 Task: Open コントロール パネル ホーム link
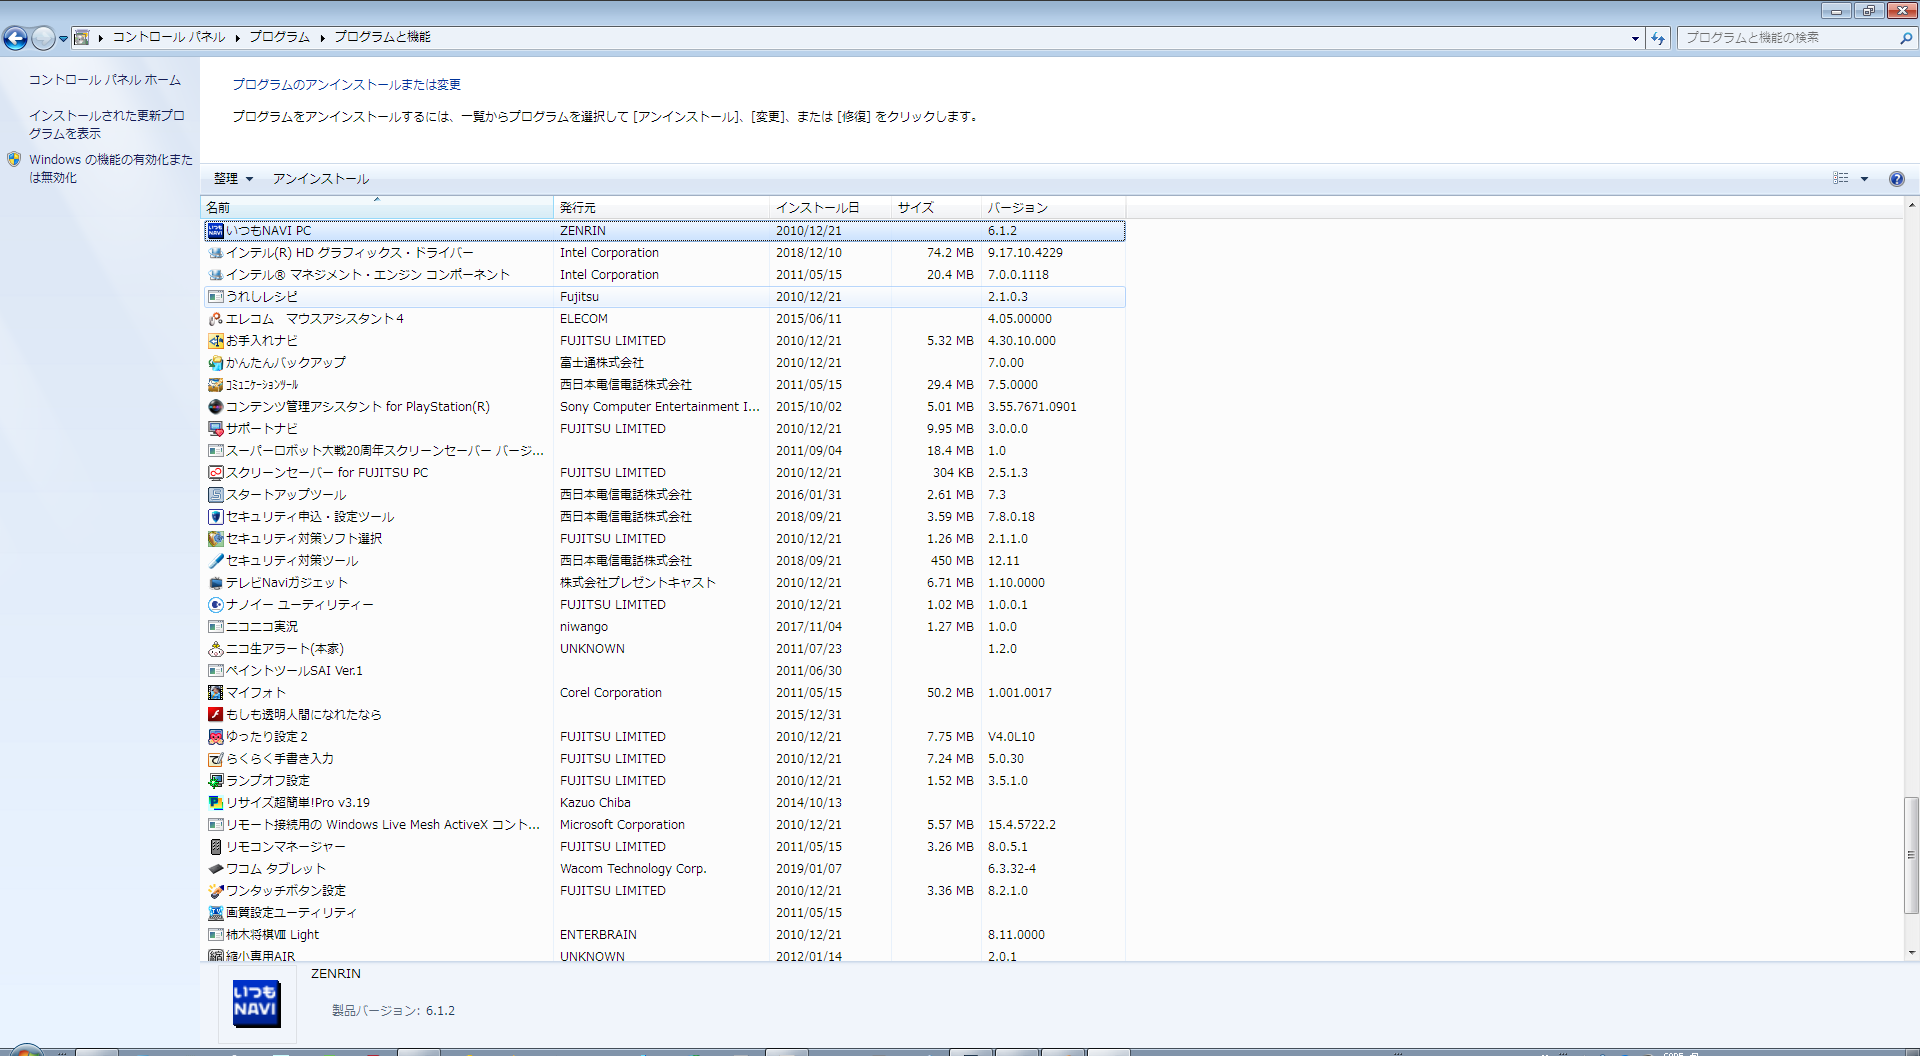coord(104,80)
